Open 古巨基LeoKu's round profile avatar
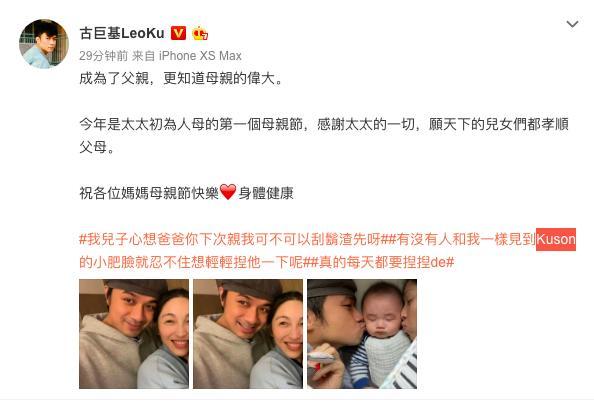This screenshot has height=402, width=594. click(x=44, y=44)
